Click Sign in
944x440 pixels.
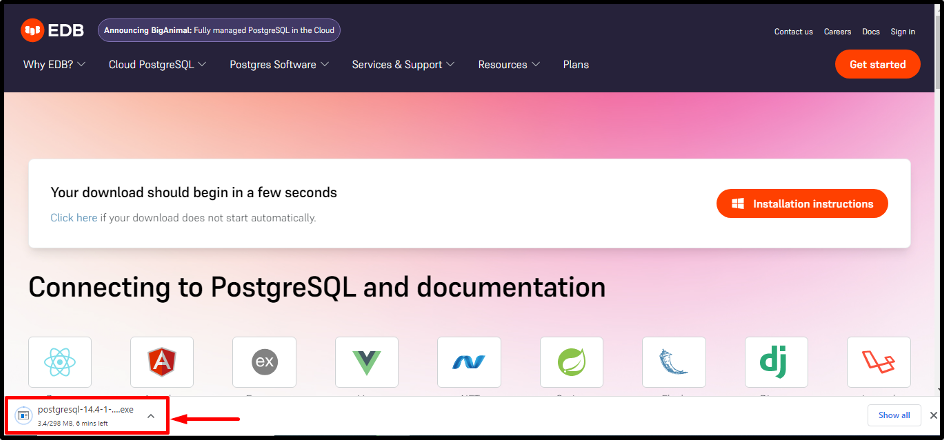(902, 32)
